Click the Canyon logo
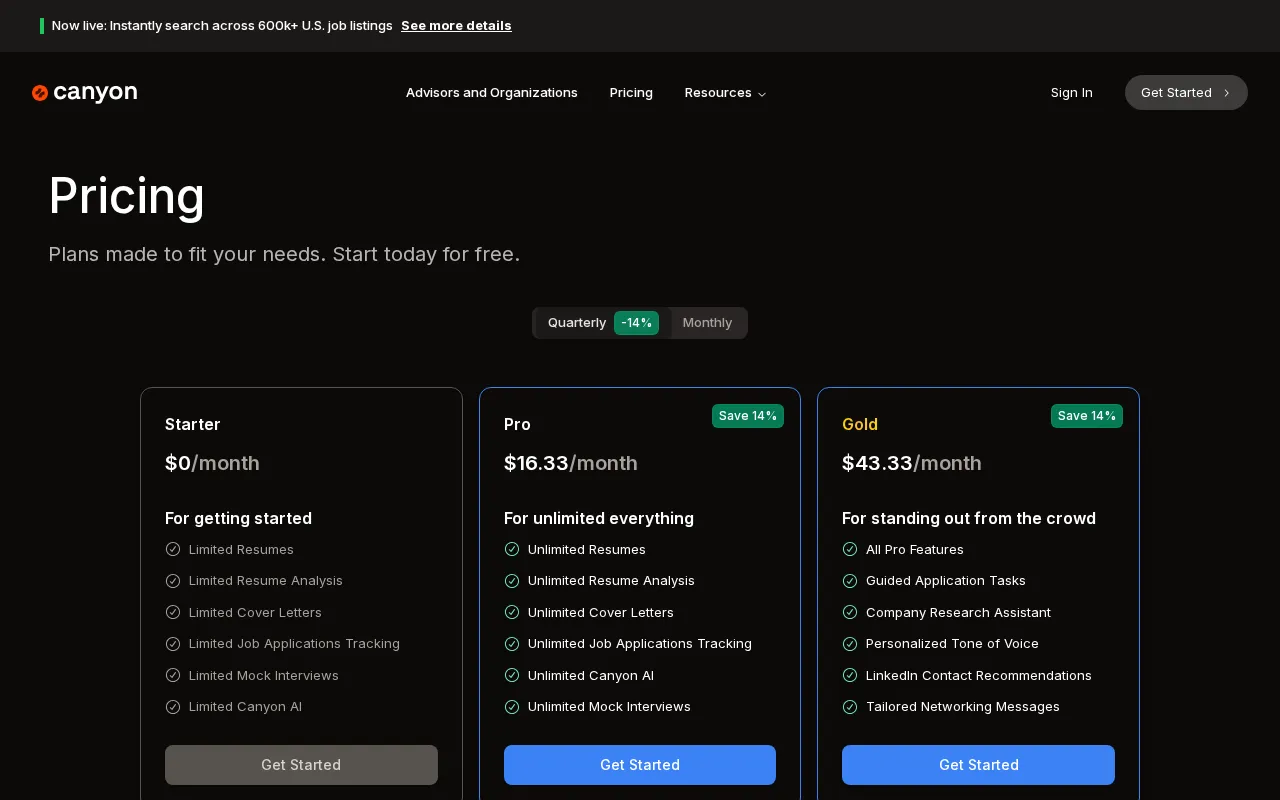 (84, 93)
